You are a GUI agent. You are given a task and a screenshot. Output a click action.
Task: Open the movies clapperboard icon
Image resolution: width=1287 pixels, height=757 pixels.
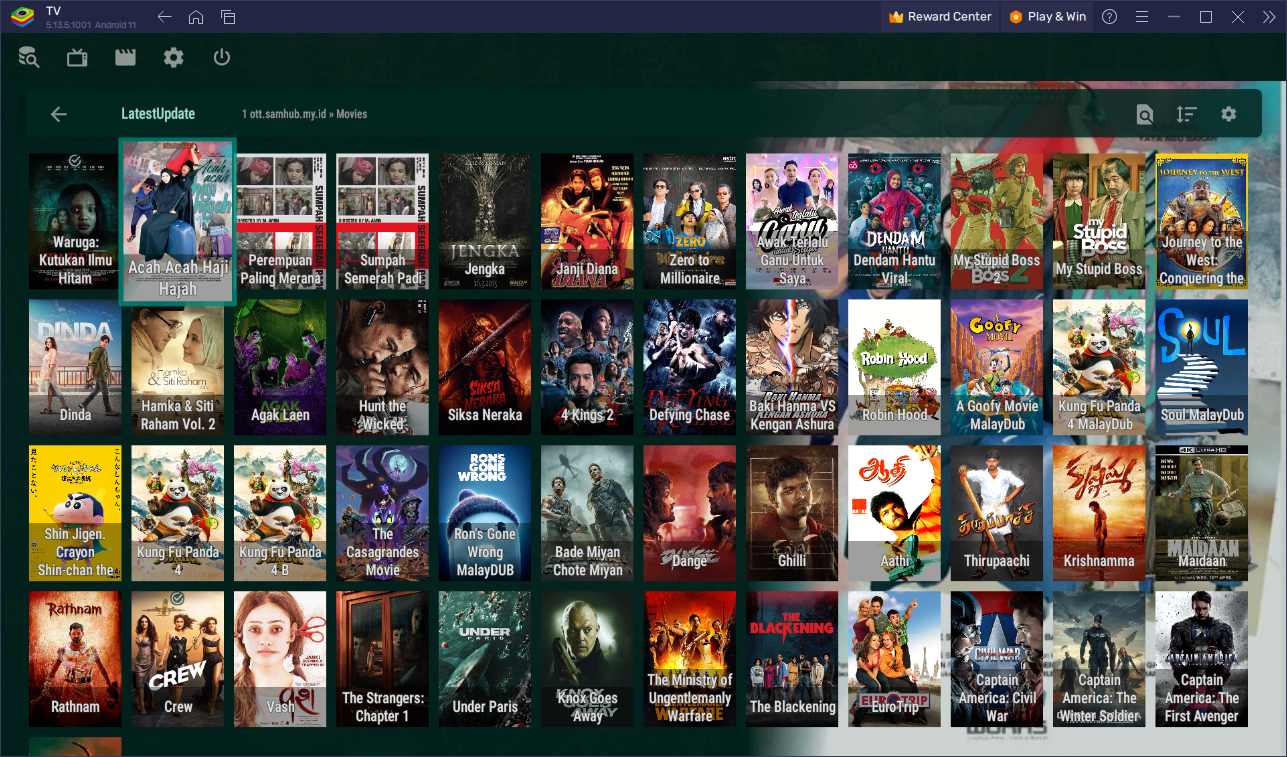point(125,58)
